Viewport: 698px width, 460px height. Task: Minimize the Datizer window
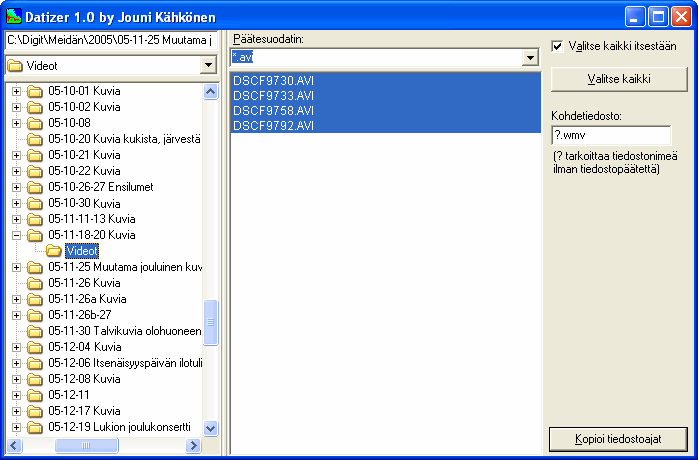pos(635,17)
